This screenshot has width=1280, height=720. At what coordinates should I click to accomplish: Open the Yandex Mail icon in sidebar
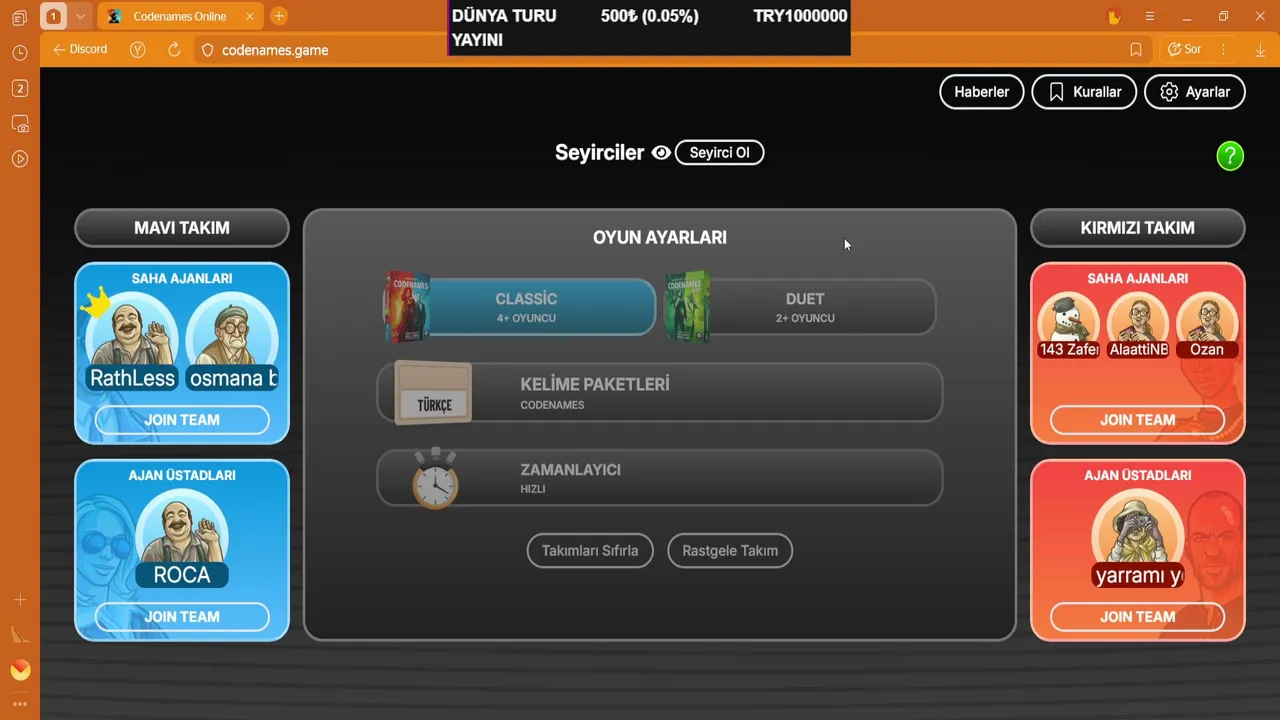(19, 670)
